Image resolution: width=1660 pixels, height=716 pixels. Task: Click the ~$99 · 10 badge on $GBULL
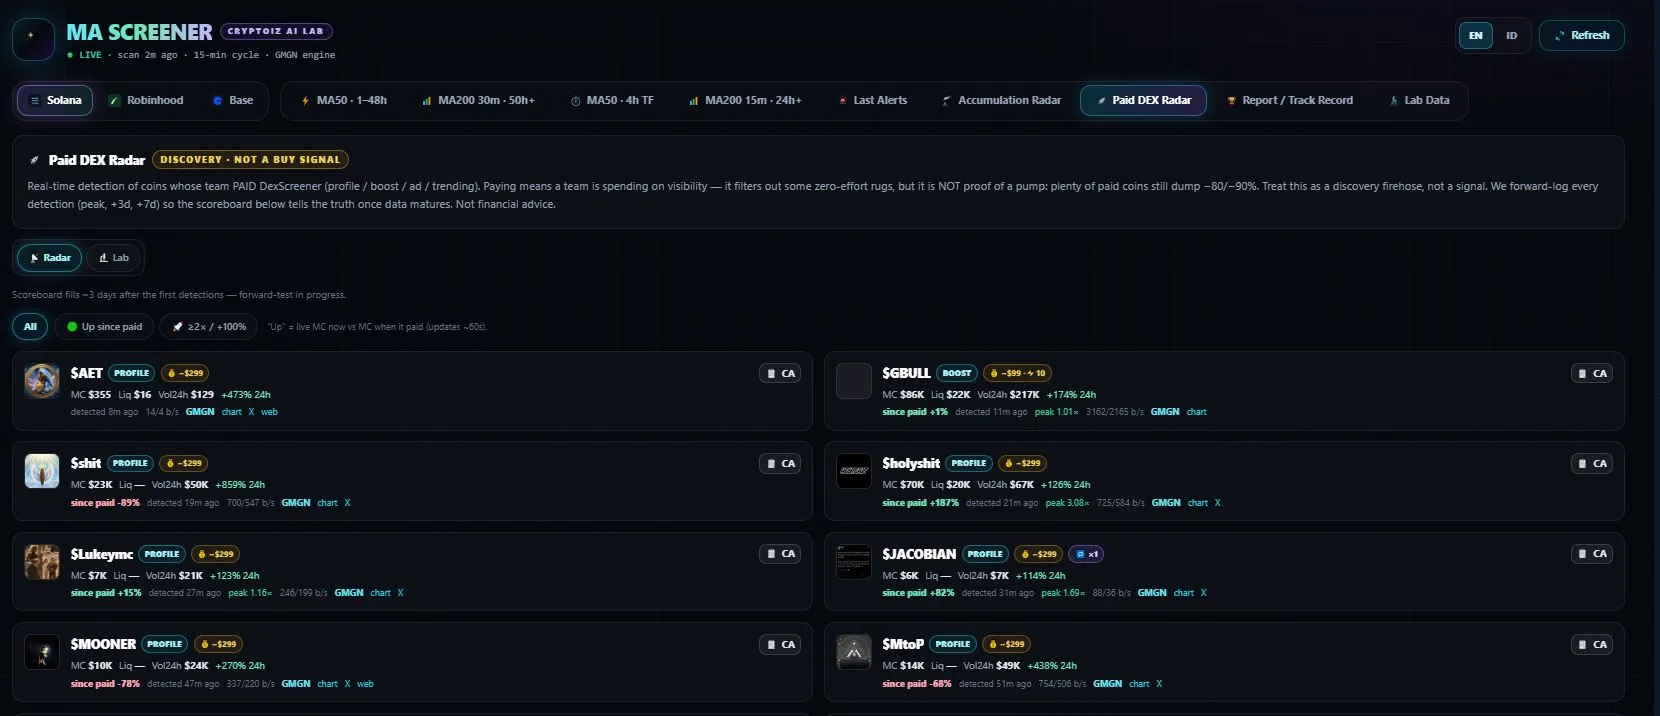(x=1017, y=373)
